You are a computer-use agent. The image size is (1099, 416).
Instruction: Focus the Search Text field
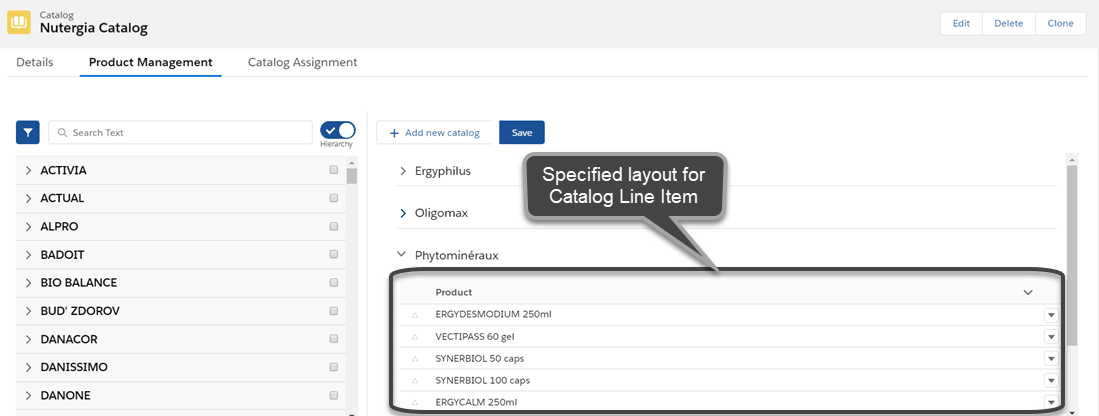coord(180,132)
